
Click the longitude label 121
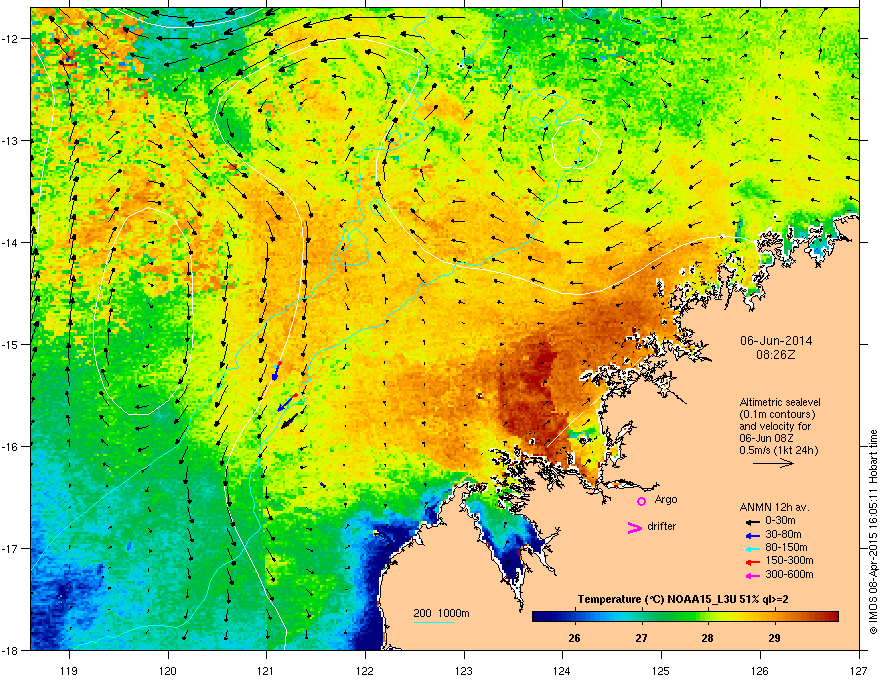[266, 670]
